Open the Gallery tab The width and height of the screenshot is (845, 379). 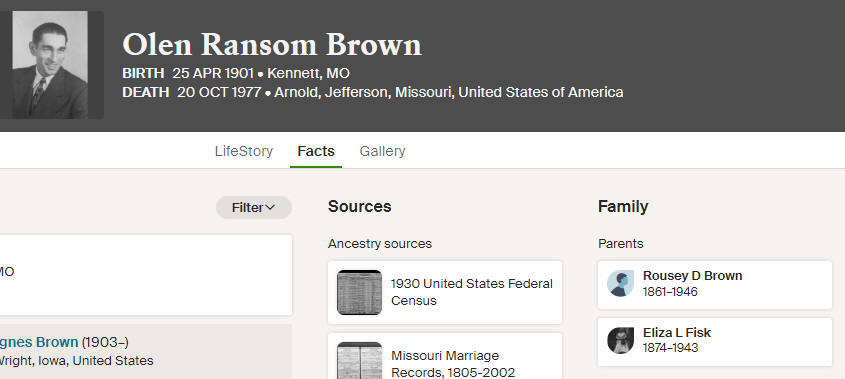click(x=383, y=151)
